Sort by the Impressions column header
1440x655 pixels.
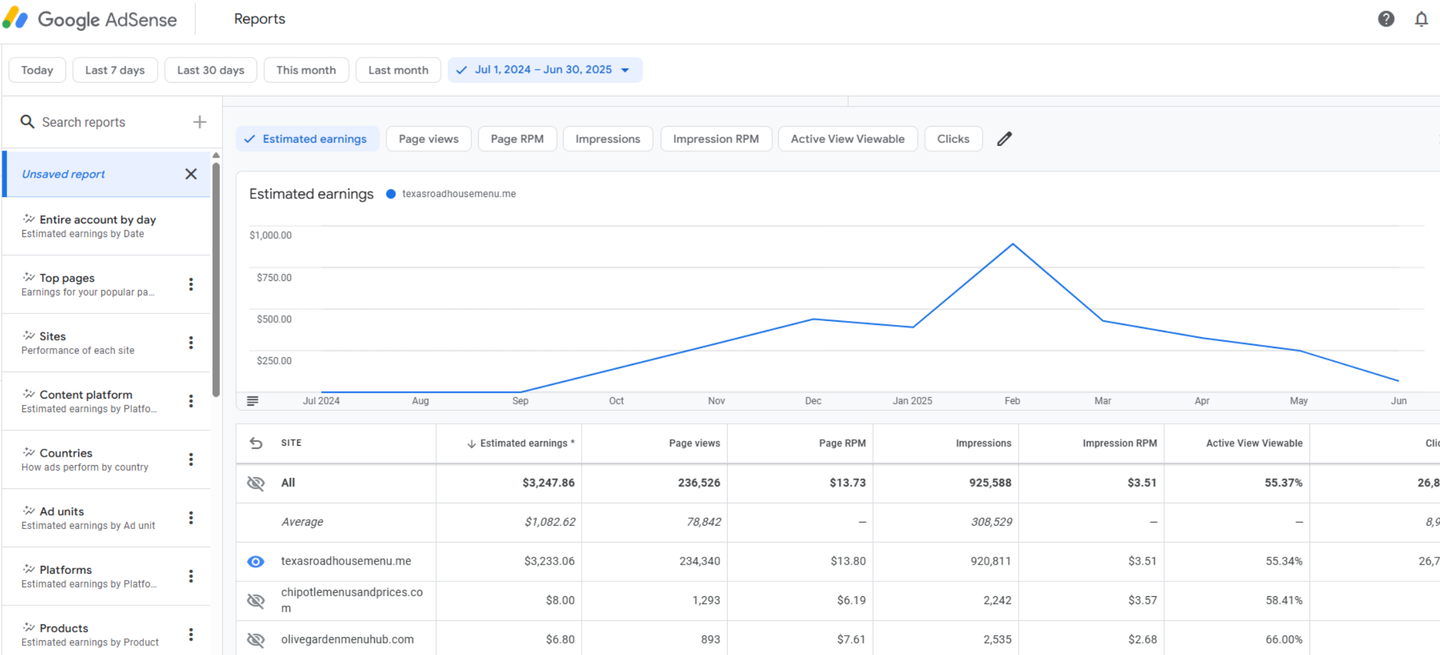click(983, 443)
